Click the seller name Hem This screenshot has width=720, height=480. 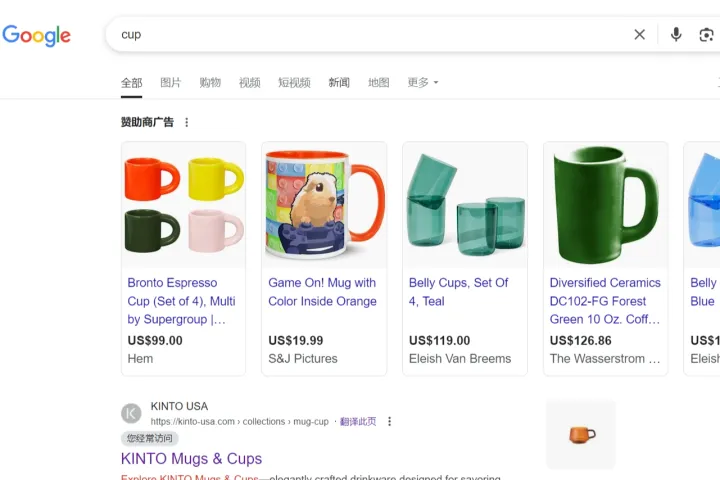pyautogui.click(x=140, y=358)
